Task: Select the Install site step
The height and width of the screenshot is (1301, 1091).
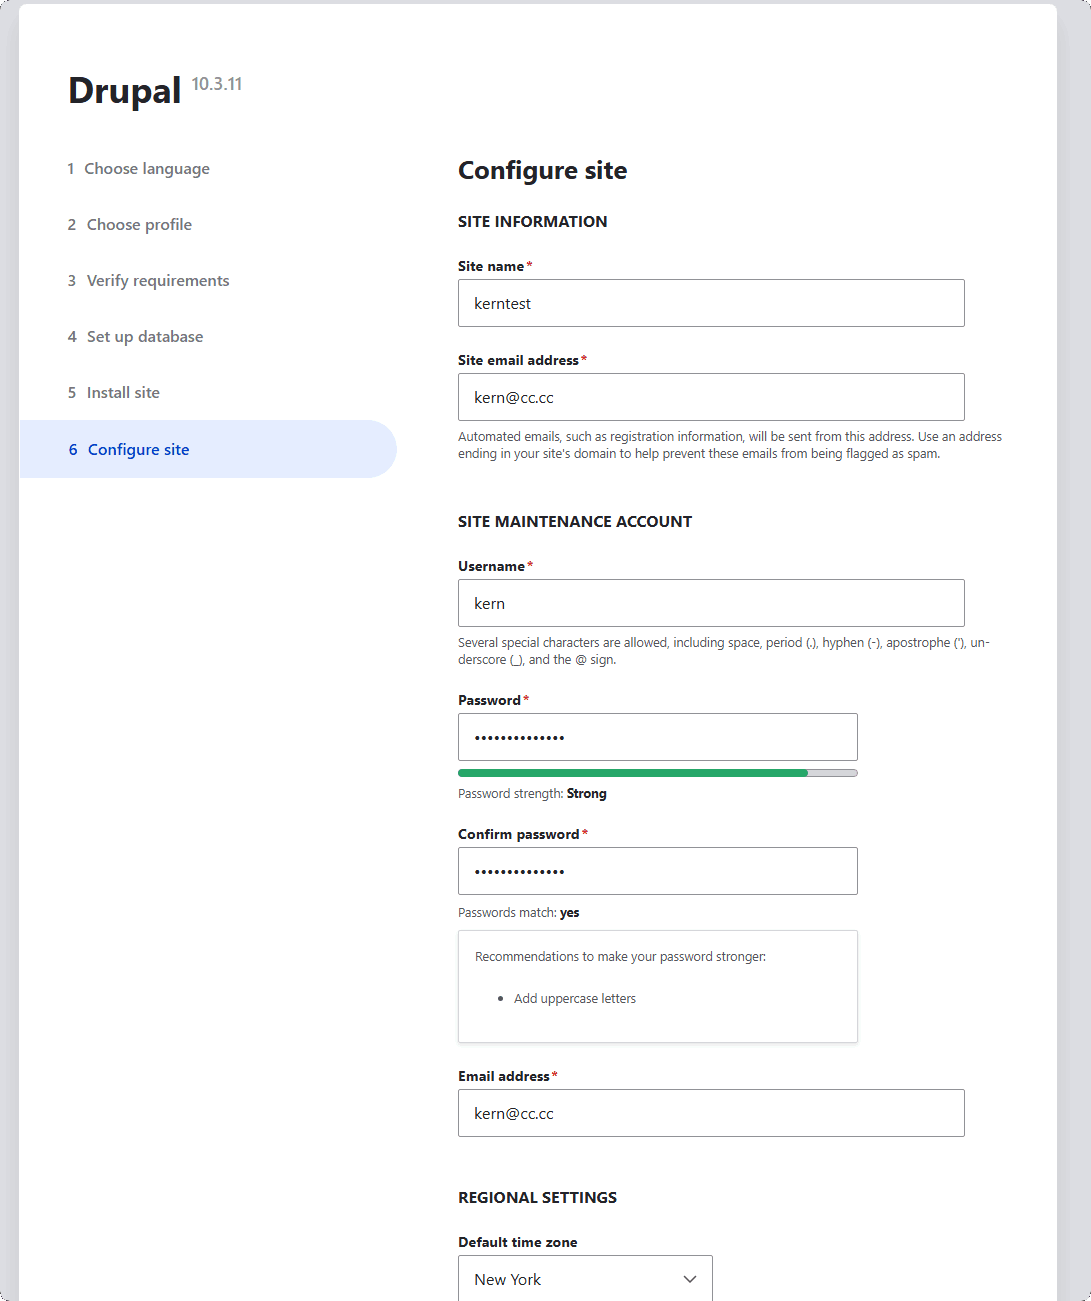Action: pos(123,393)
